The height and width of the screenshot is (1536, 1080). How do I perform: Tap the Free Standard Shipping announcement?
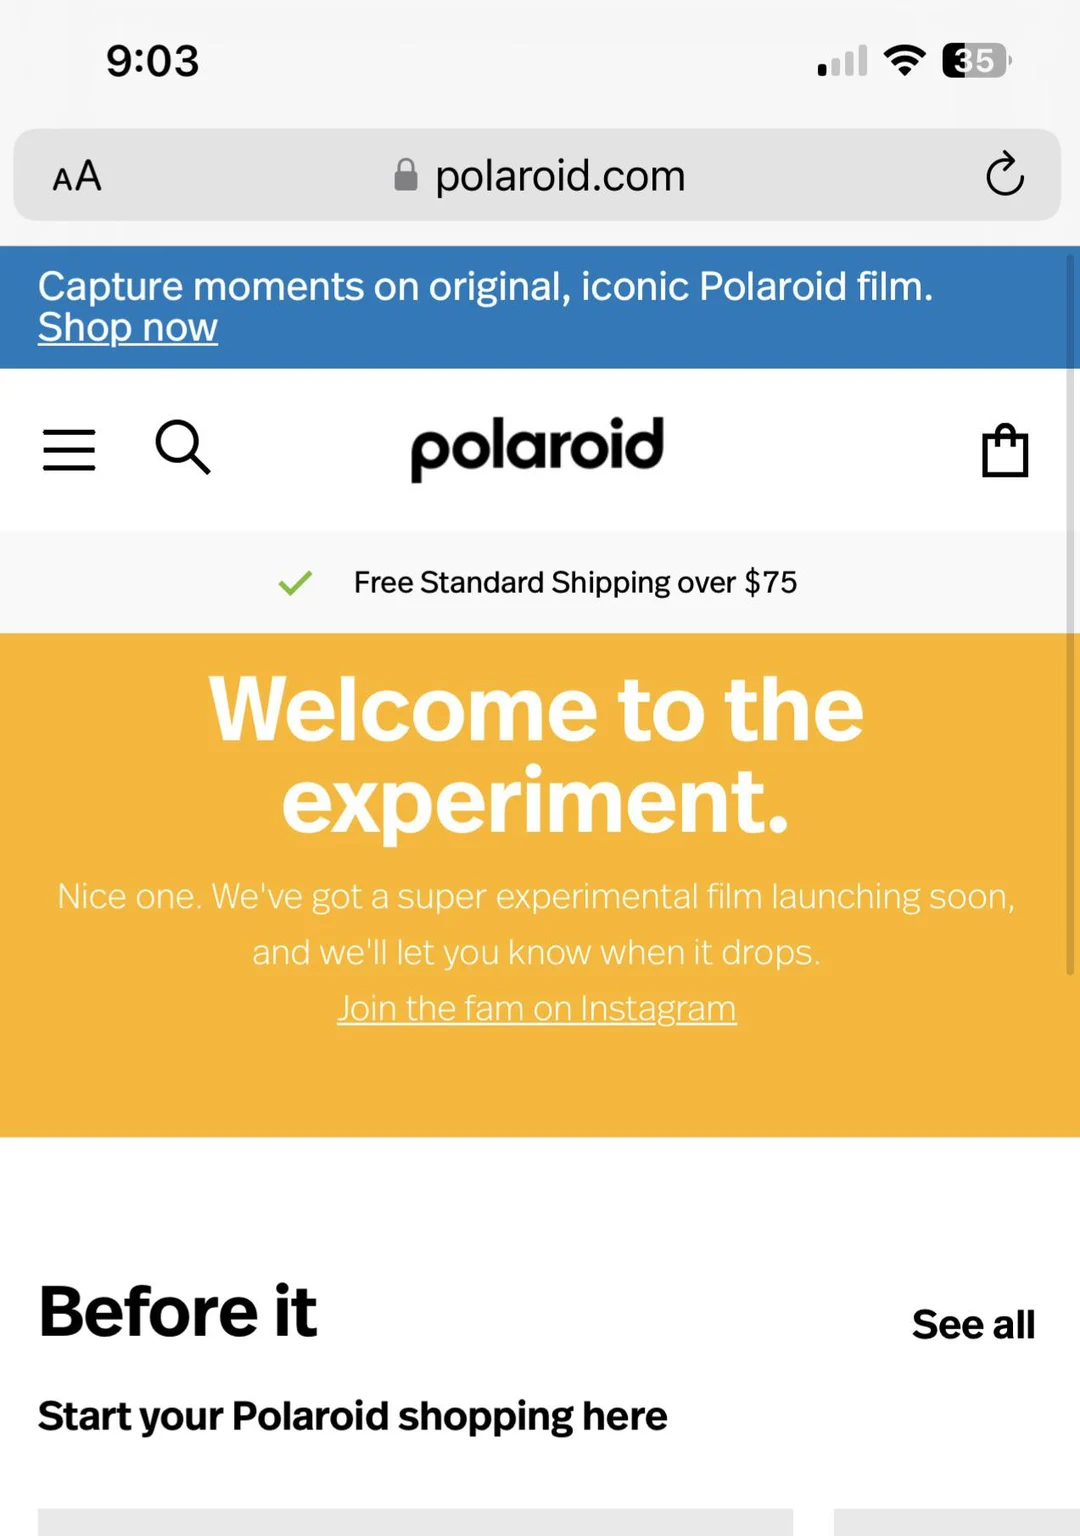tap(575, 582)
